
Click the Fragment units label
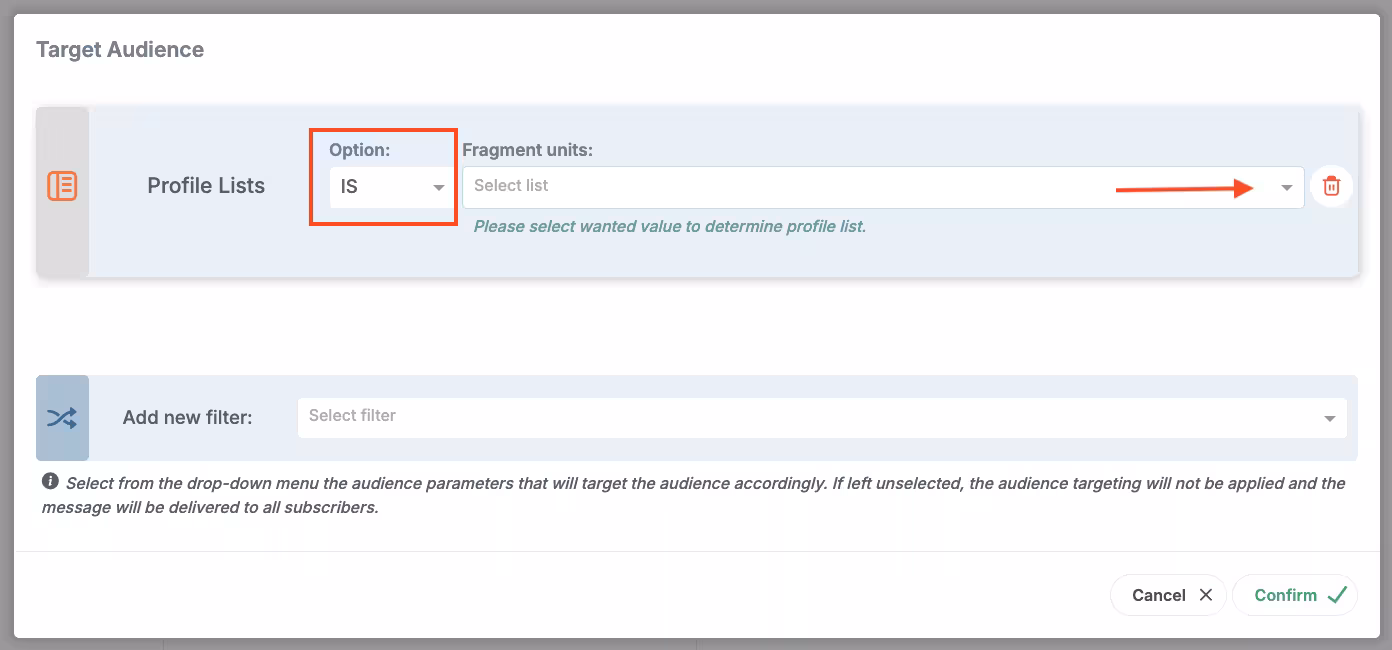(527, 150)
